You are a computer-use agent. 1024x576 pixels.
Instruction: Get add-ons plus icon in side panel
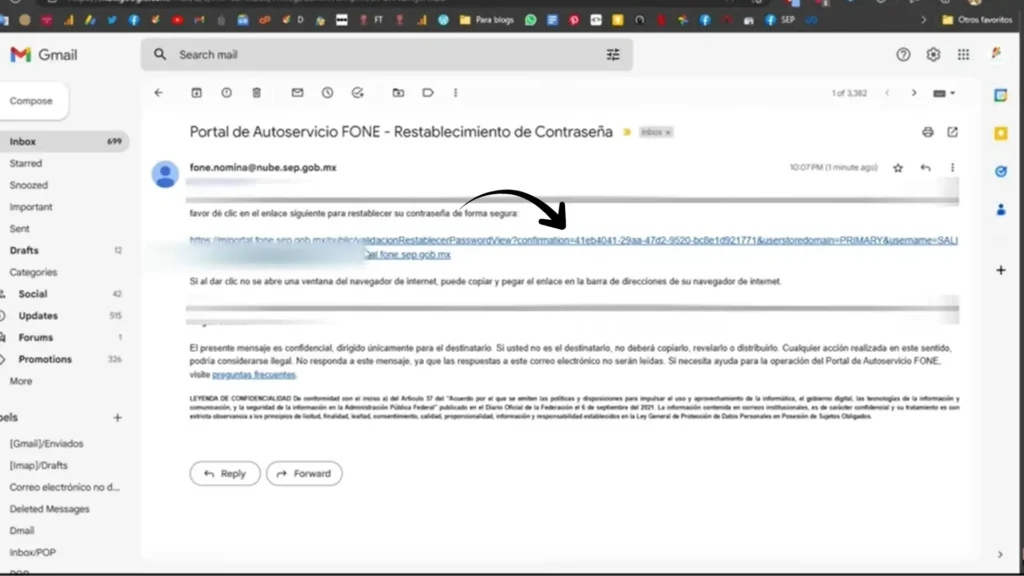1000,270
